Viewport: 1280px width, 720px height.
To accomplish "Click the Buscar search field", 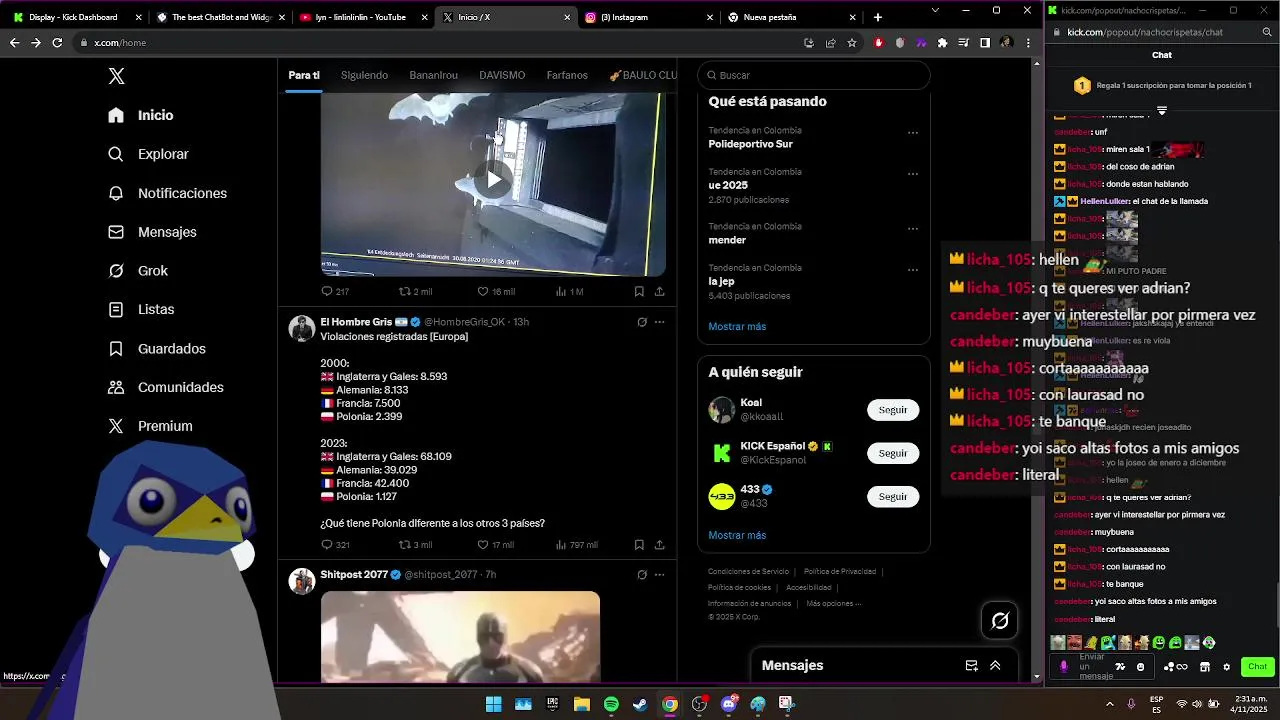I will (x=814, y=75).
